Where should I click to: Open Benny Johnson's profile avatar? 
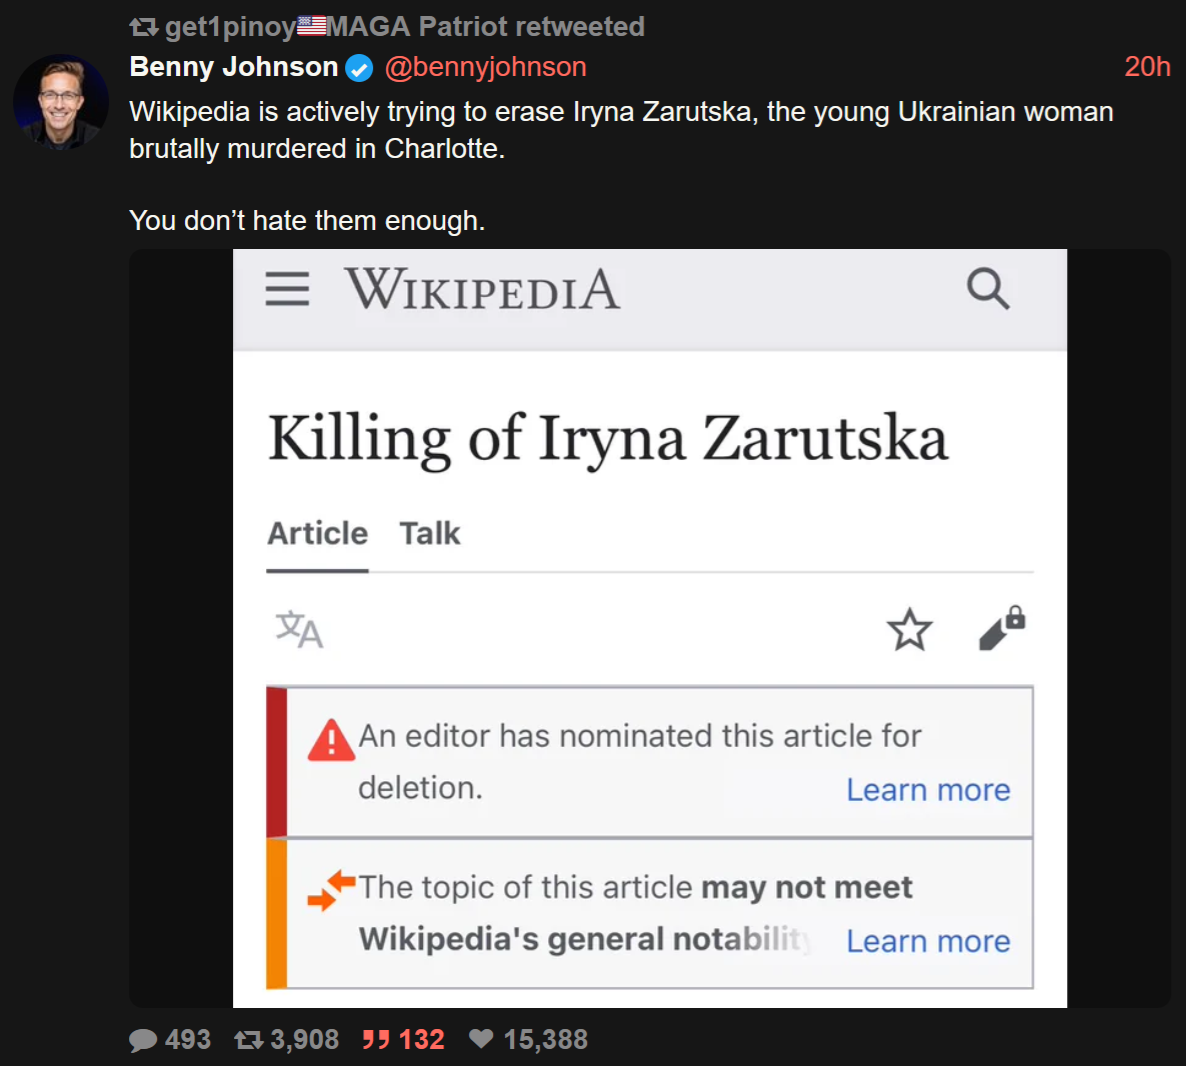[x=61, y=101]
